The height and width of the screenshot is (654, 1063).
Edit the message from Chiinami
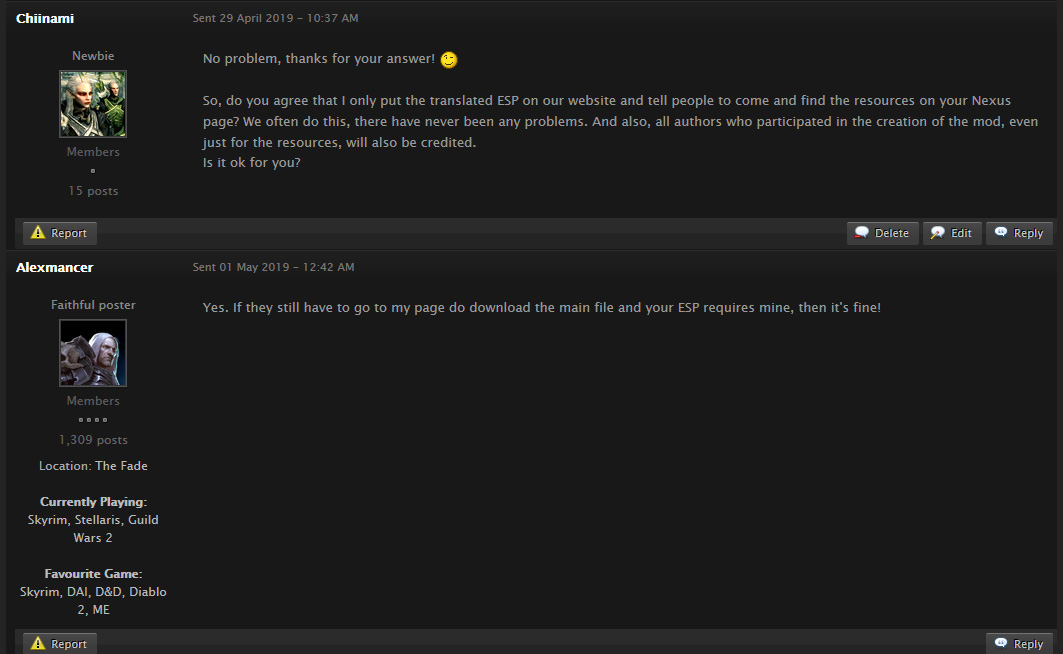pyautogui.click(x=952, y=232)
